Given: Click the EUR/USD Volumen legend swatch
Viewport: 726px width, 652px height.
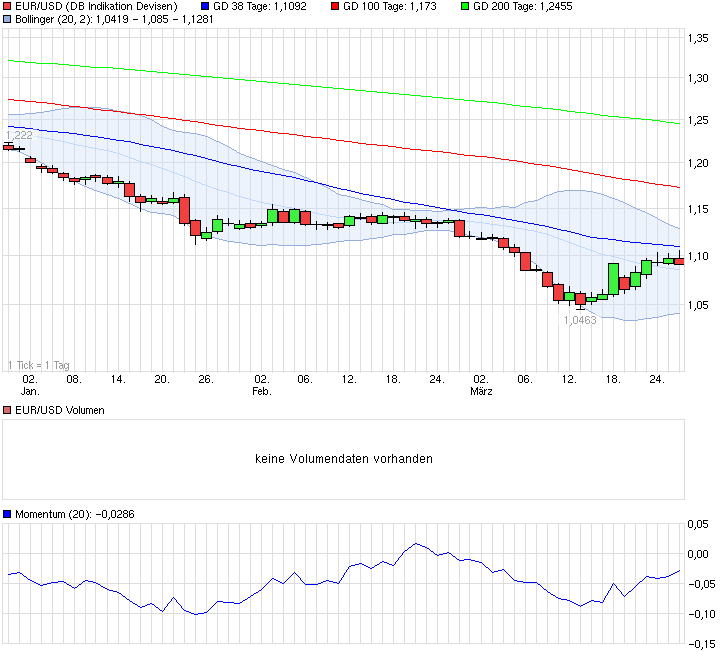Looking at the screenshot, I should point(7,410).
